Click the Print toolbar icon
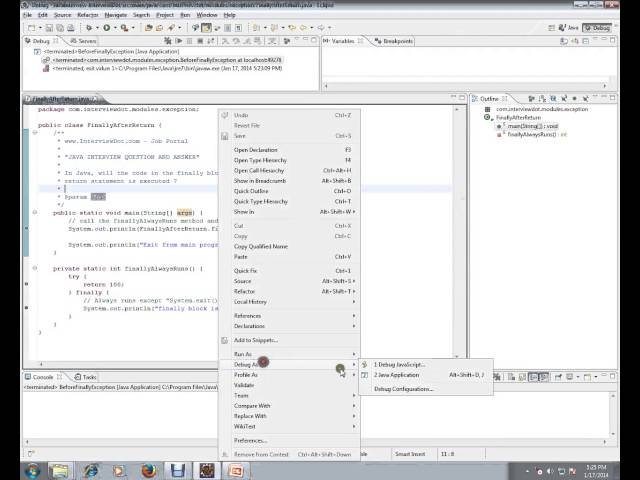 tap(71, 28)
